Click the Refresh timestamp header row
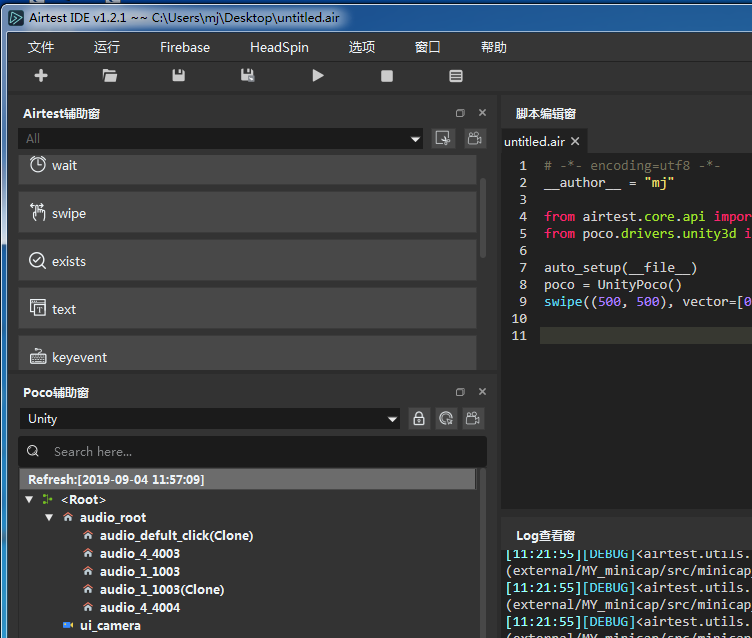 247,479
